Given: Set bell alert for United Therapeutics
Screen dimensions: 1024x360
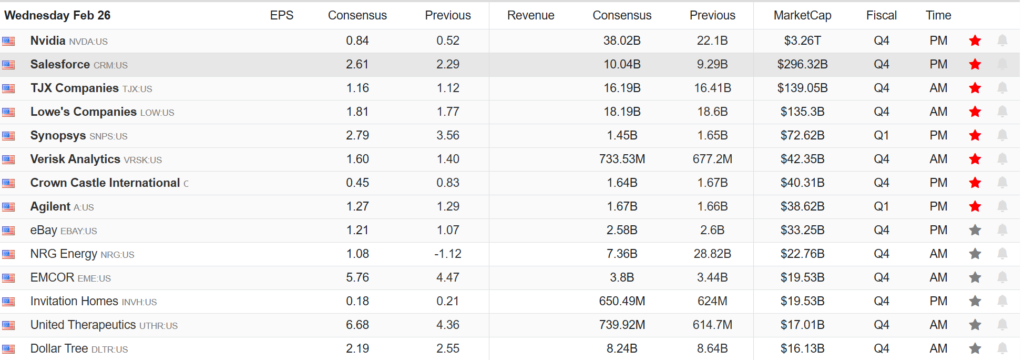Looking at the screenshot, I should tap(1002, 325).
